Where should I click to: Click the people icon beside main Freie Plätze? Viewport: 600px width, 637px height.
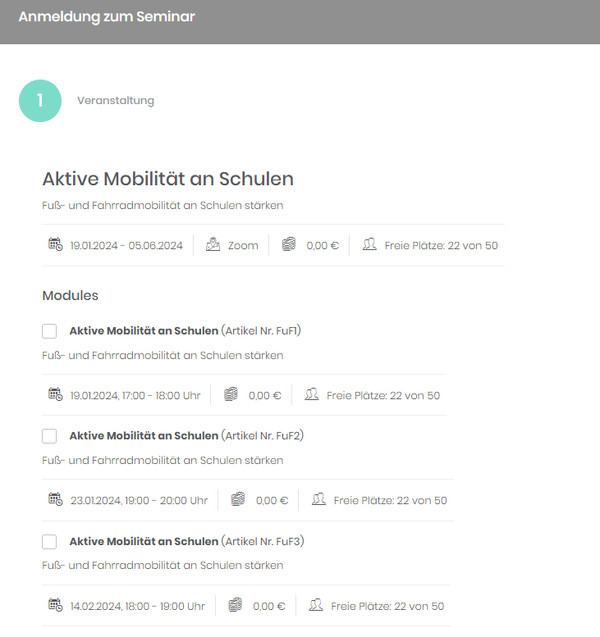369,244
